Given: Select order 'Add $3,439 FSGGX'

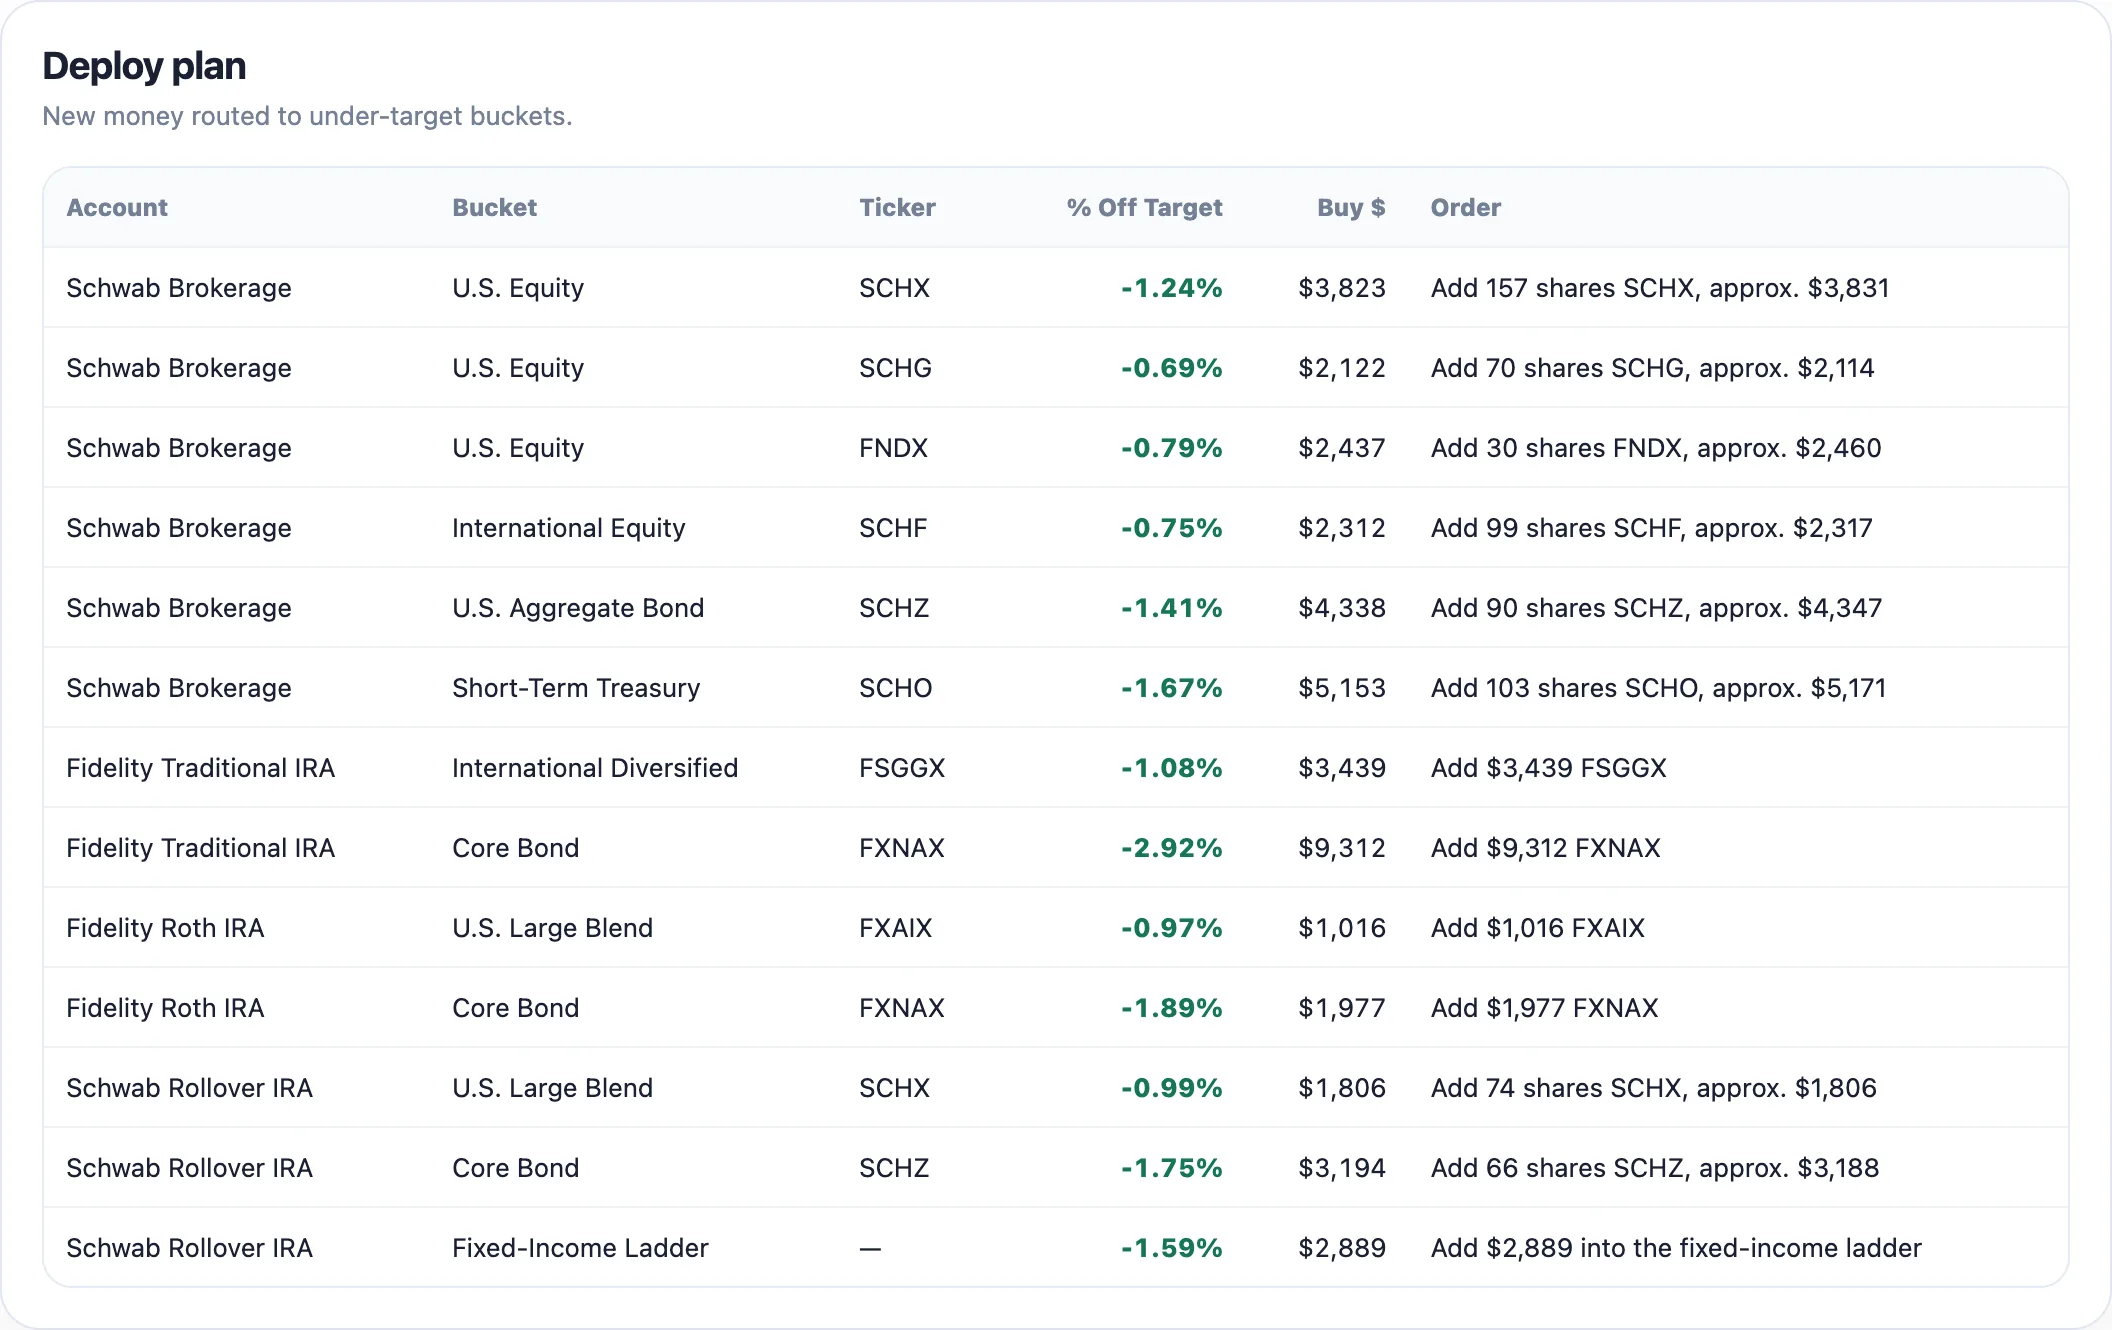Looking at the screenshot, I should point(1548,768).
